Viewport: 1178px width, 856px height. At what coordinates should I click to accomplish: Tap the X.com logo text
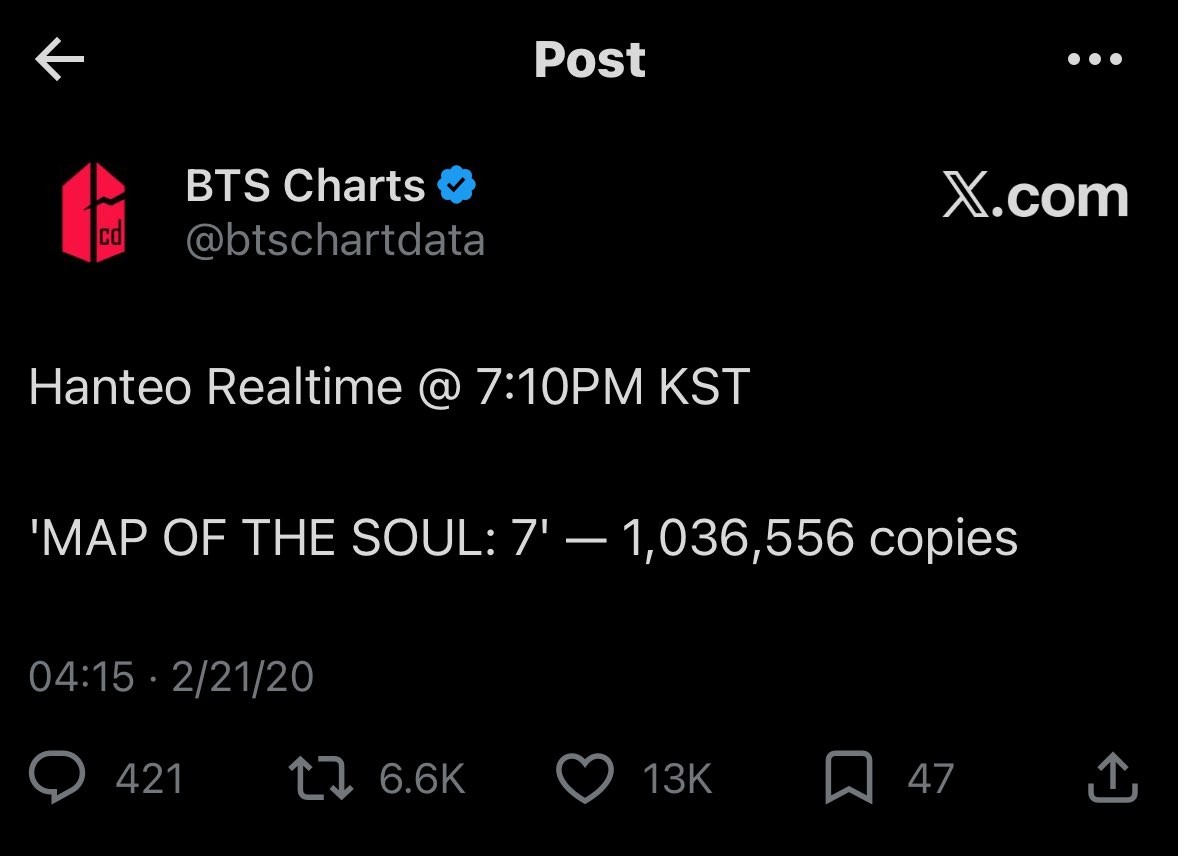click(x=1035, y=197)
